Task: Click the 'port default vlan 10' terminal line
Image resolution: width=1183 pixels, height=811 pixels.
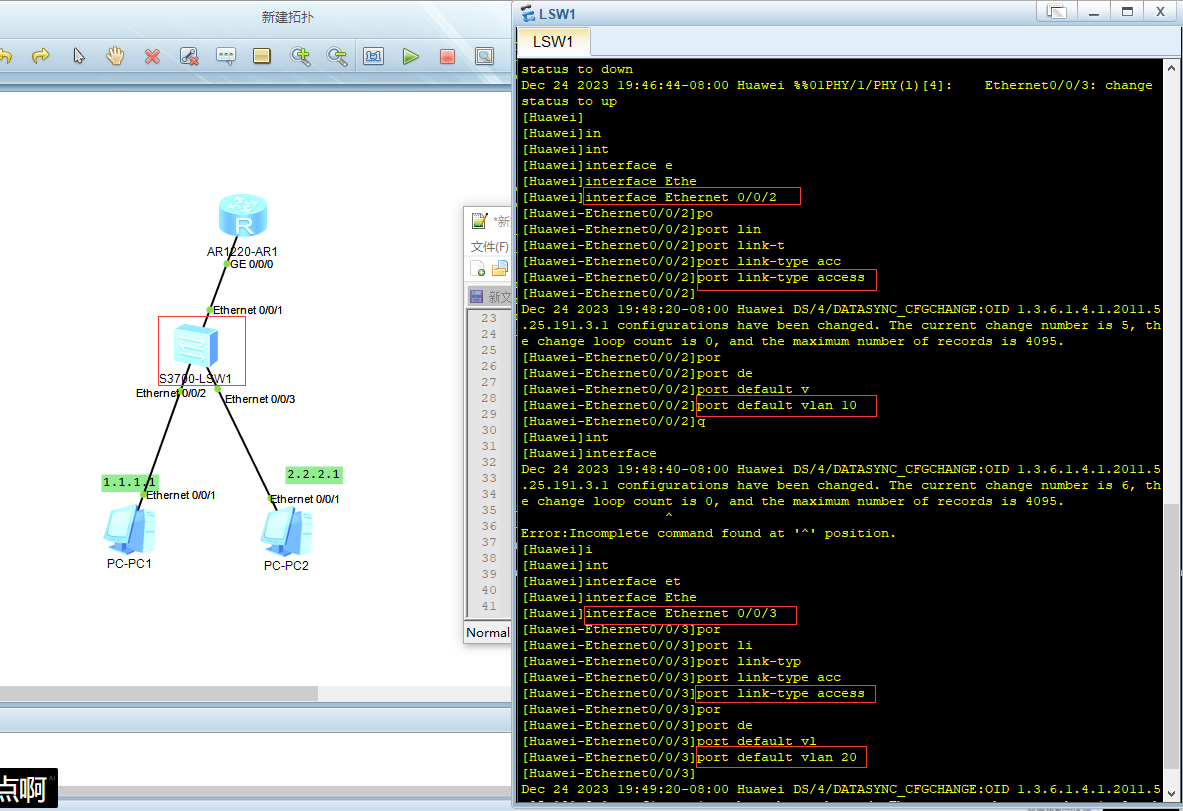Action: tap(777, 406)
